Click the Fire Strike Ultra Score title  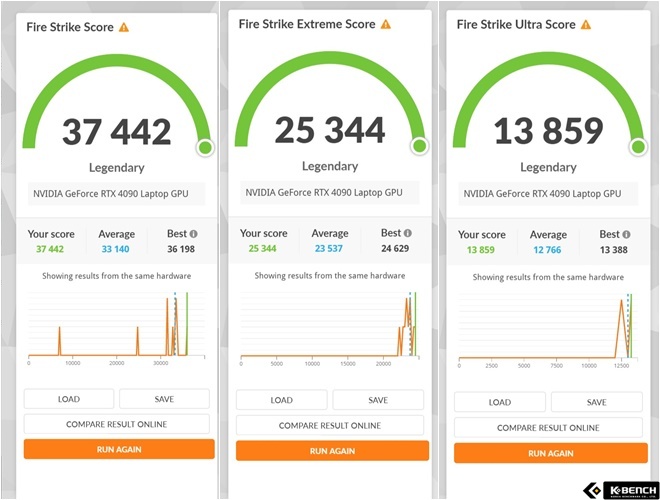516,25
